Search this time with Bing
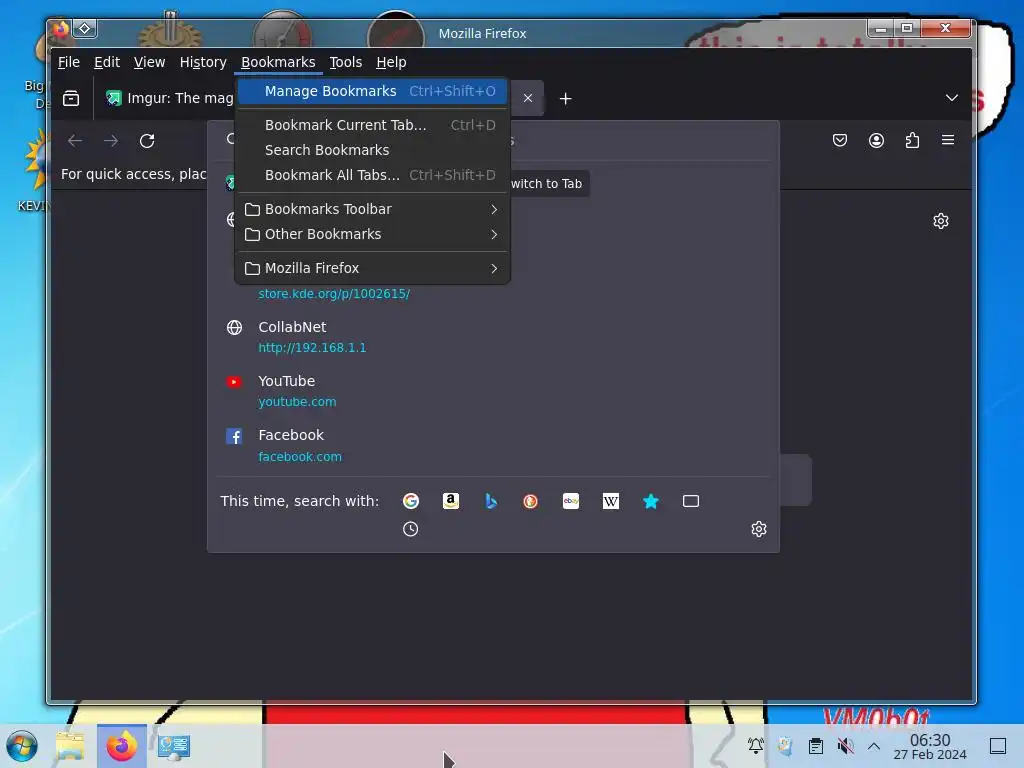Viewport: 1024px width, 768px height. (x=491, y=501)
